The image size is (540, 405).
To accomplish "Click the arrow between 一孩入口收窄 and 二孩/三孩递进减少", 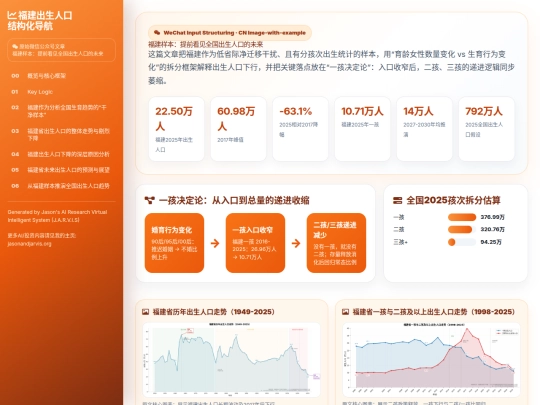I will (x=296, y=243).
